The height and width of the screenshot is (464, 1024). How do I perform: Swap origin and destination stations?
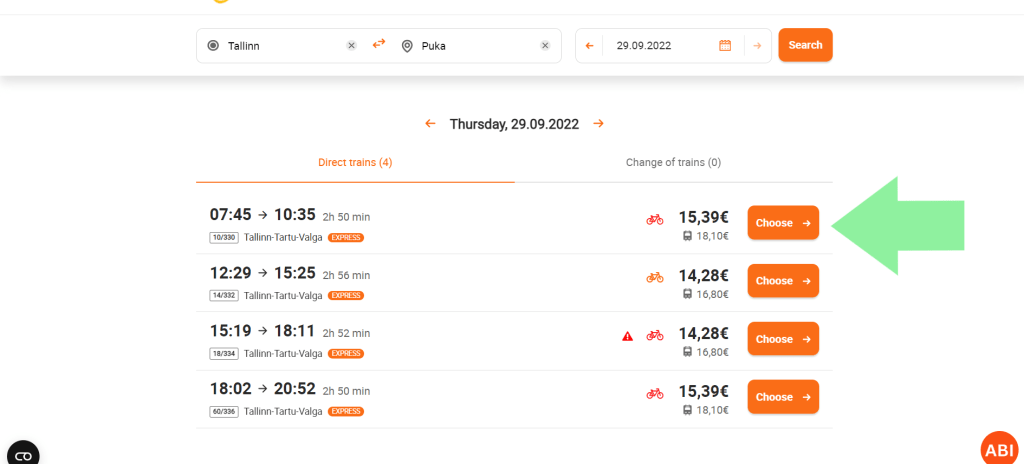pos(379,44)
